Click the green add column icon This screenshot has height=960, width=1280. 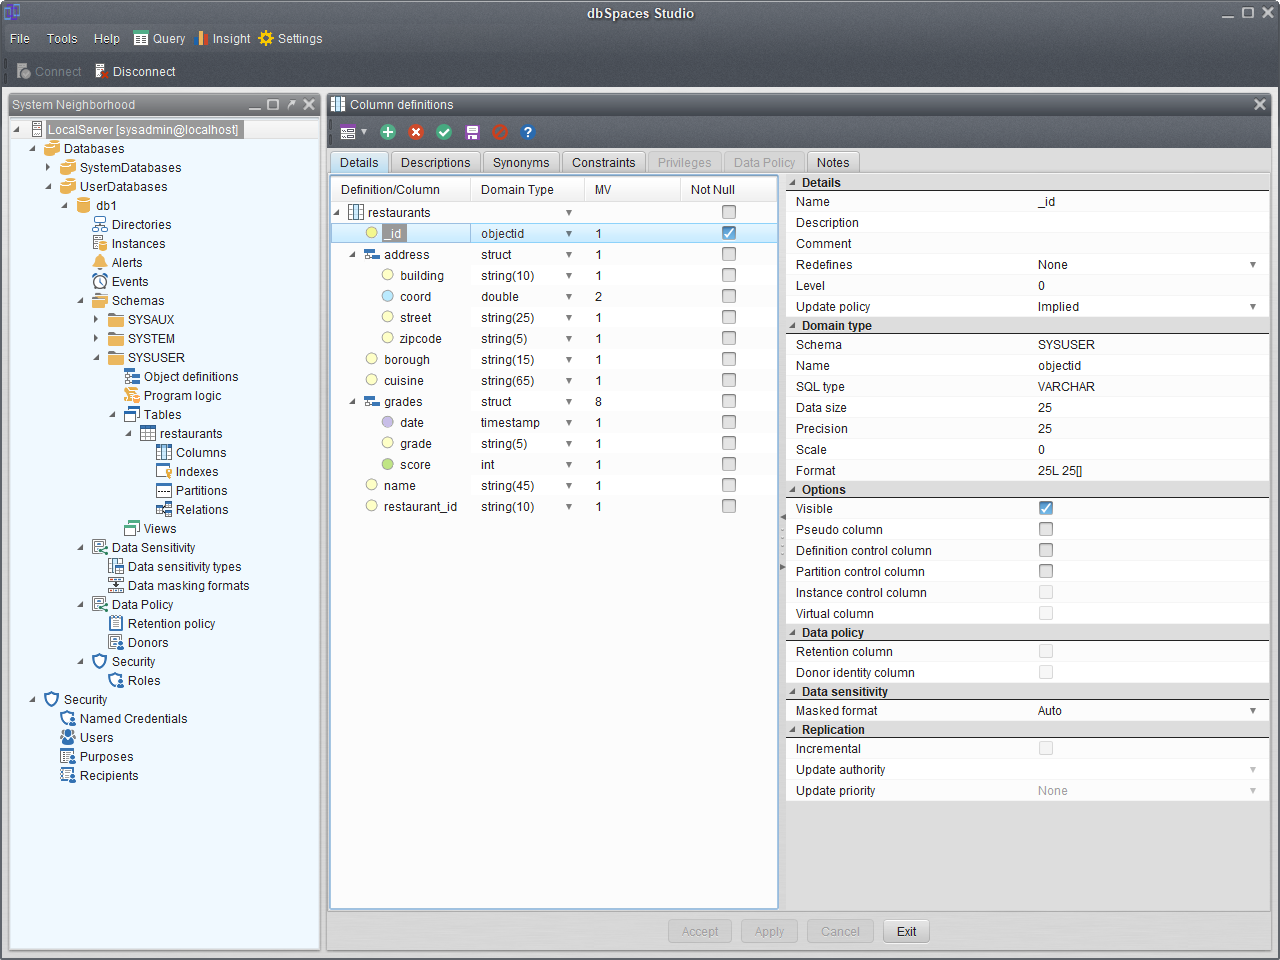[388, 132]
